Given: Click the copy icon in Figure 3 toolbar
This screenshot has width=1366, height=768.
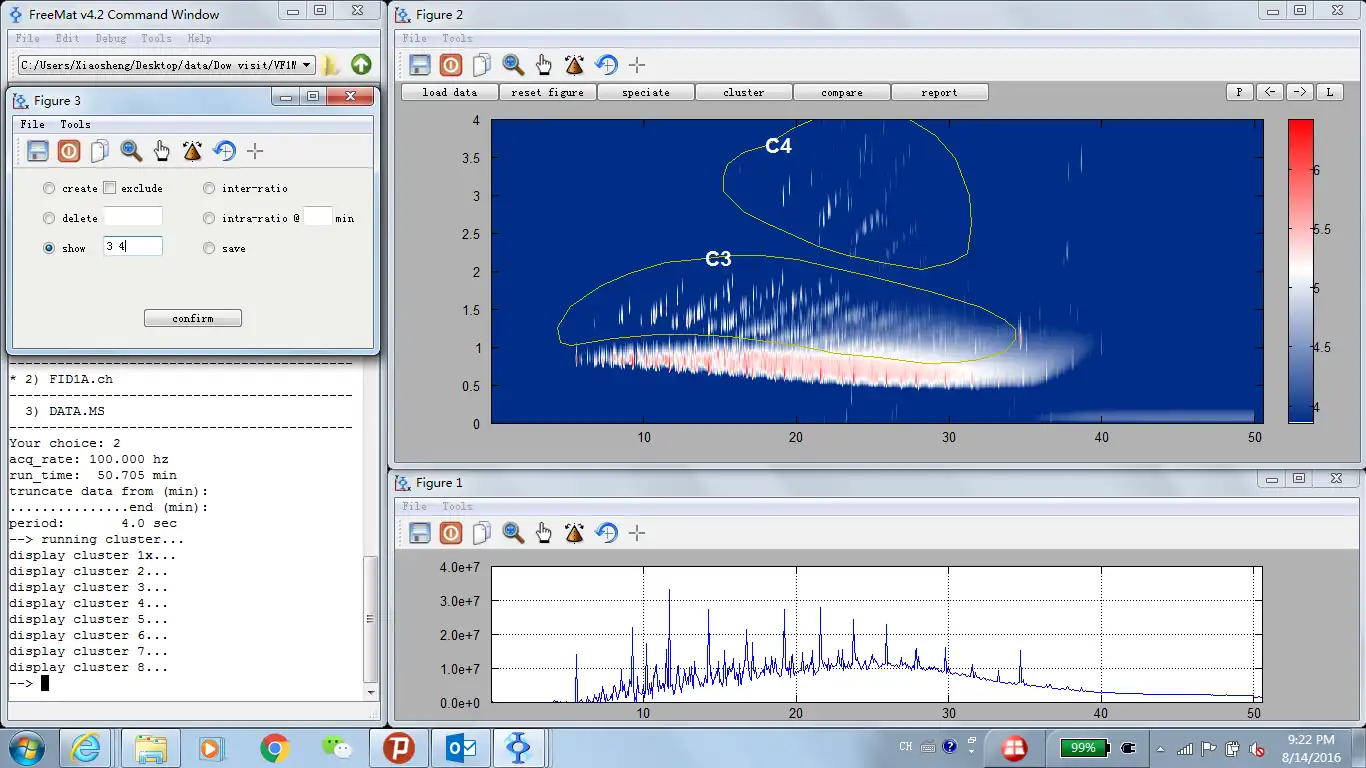Looking at the screenshot, I should [x=100, y=151].
